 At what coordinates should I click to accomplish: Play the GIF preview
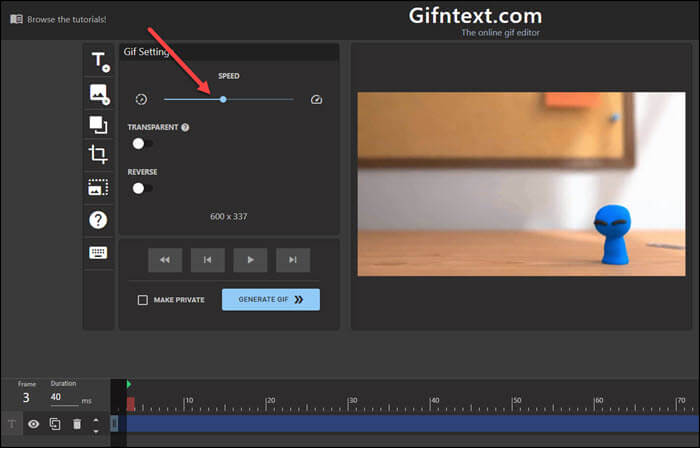(x=250, y=260)
